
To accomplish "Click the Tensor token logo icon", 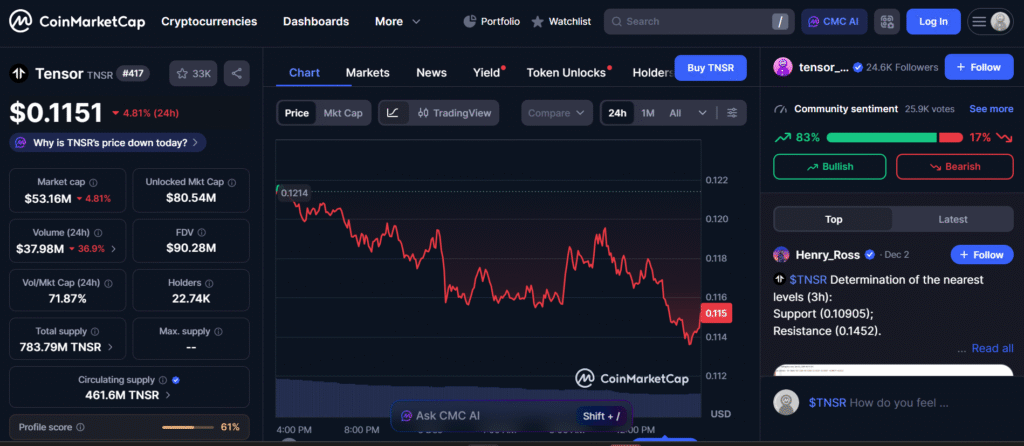I will tap(19, 74).
